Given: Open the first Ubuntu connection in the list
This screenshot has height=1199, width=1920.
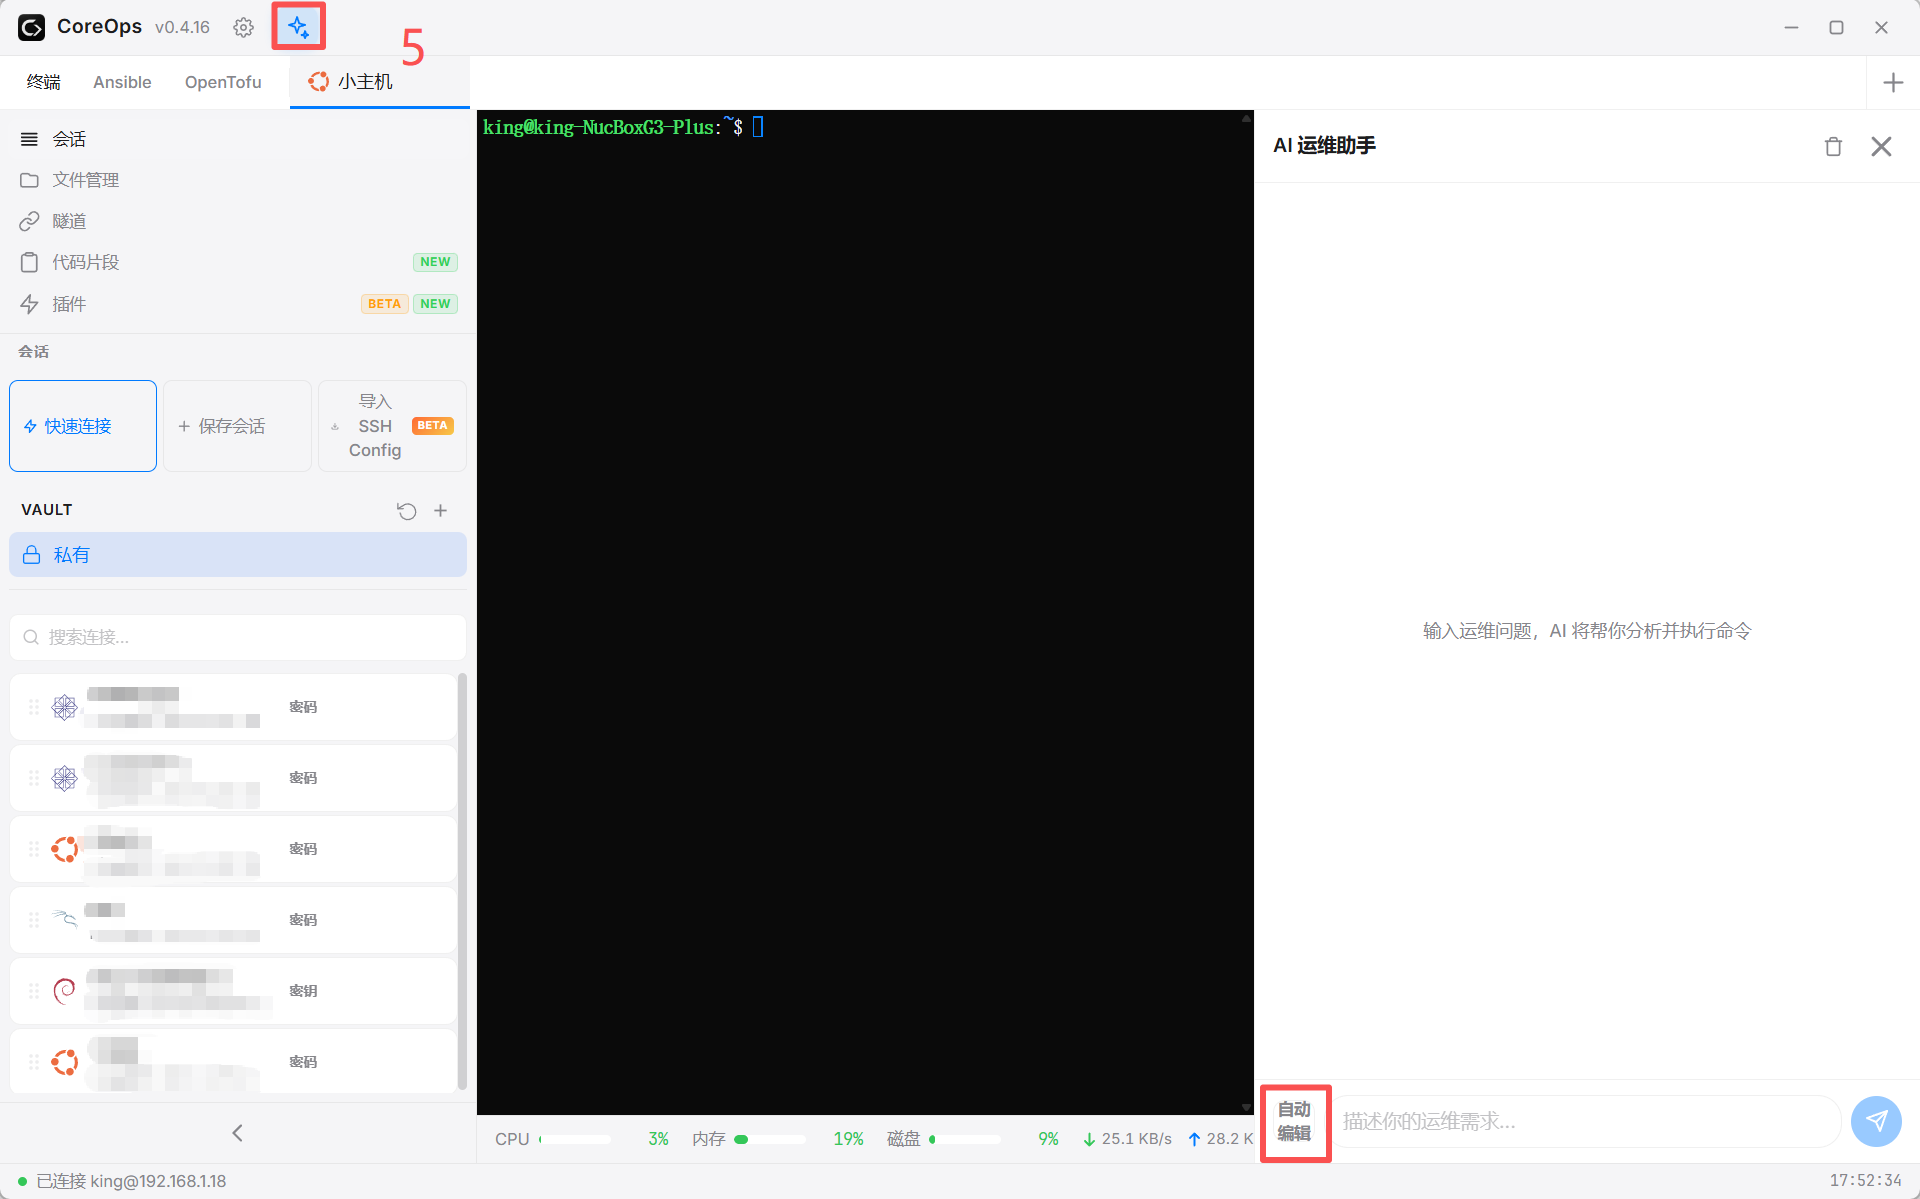Looking at the screenshot, I should (233, 849).
